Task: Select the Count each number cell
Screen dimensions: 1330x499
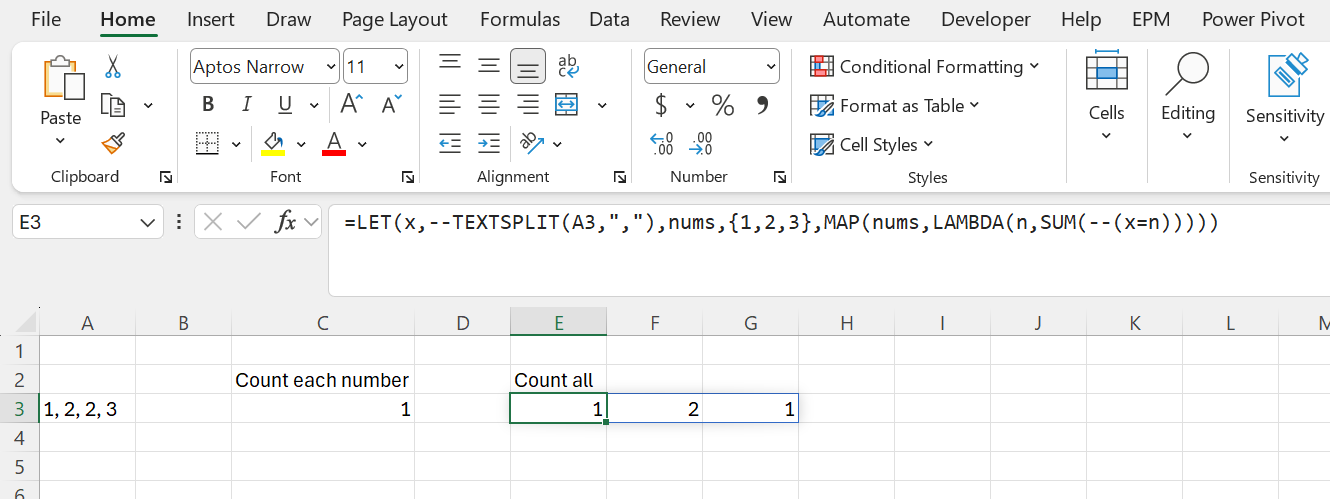Action: click(322, 380)
